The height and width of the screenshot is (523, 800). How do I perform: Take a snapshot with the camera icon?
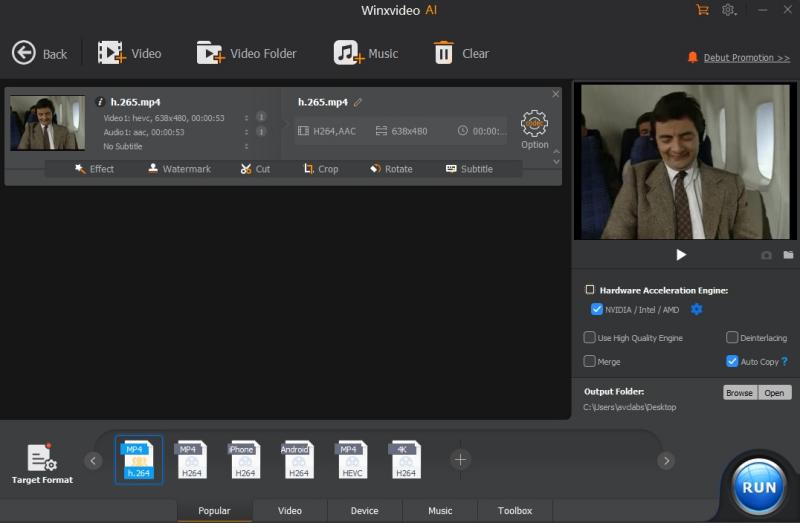pos(766,255)
